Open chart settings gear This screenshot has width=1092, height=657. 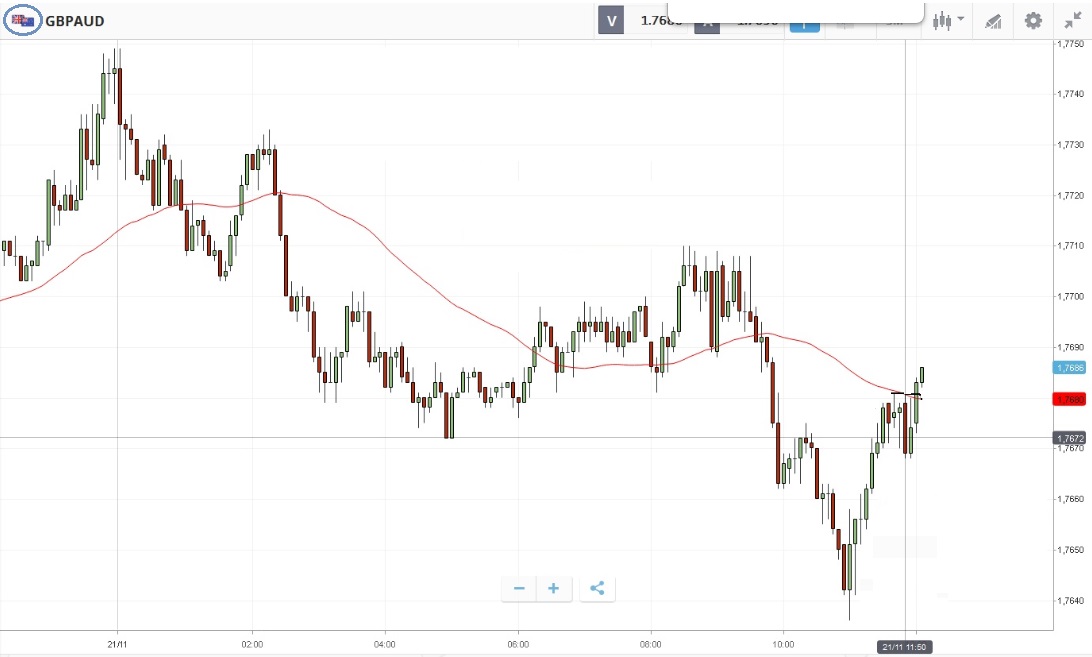1033,20
